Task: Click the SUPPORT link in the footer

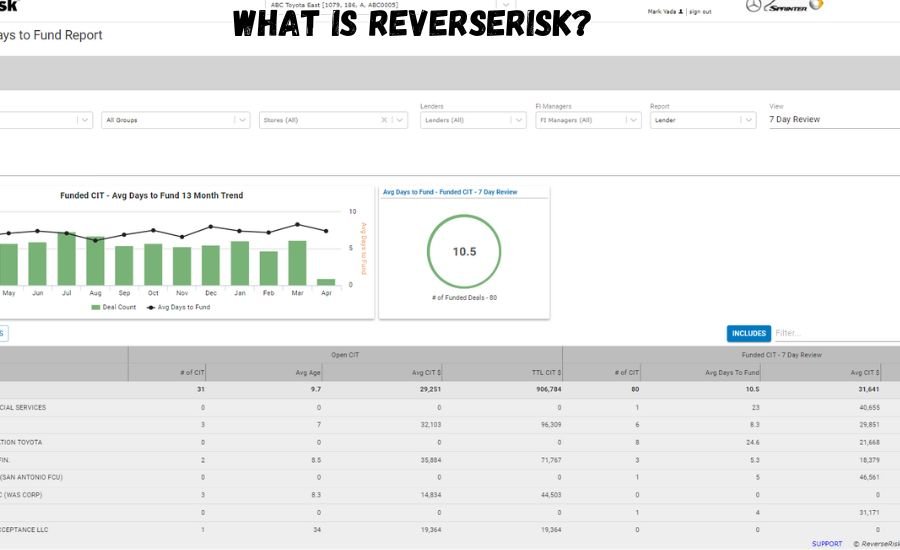Action: coord(827,544)
